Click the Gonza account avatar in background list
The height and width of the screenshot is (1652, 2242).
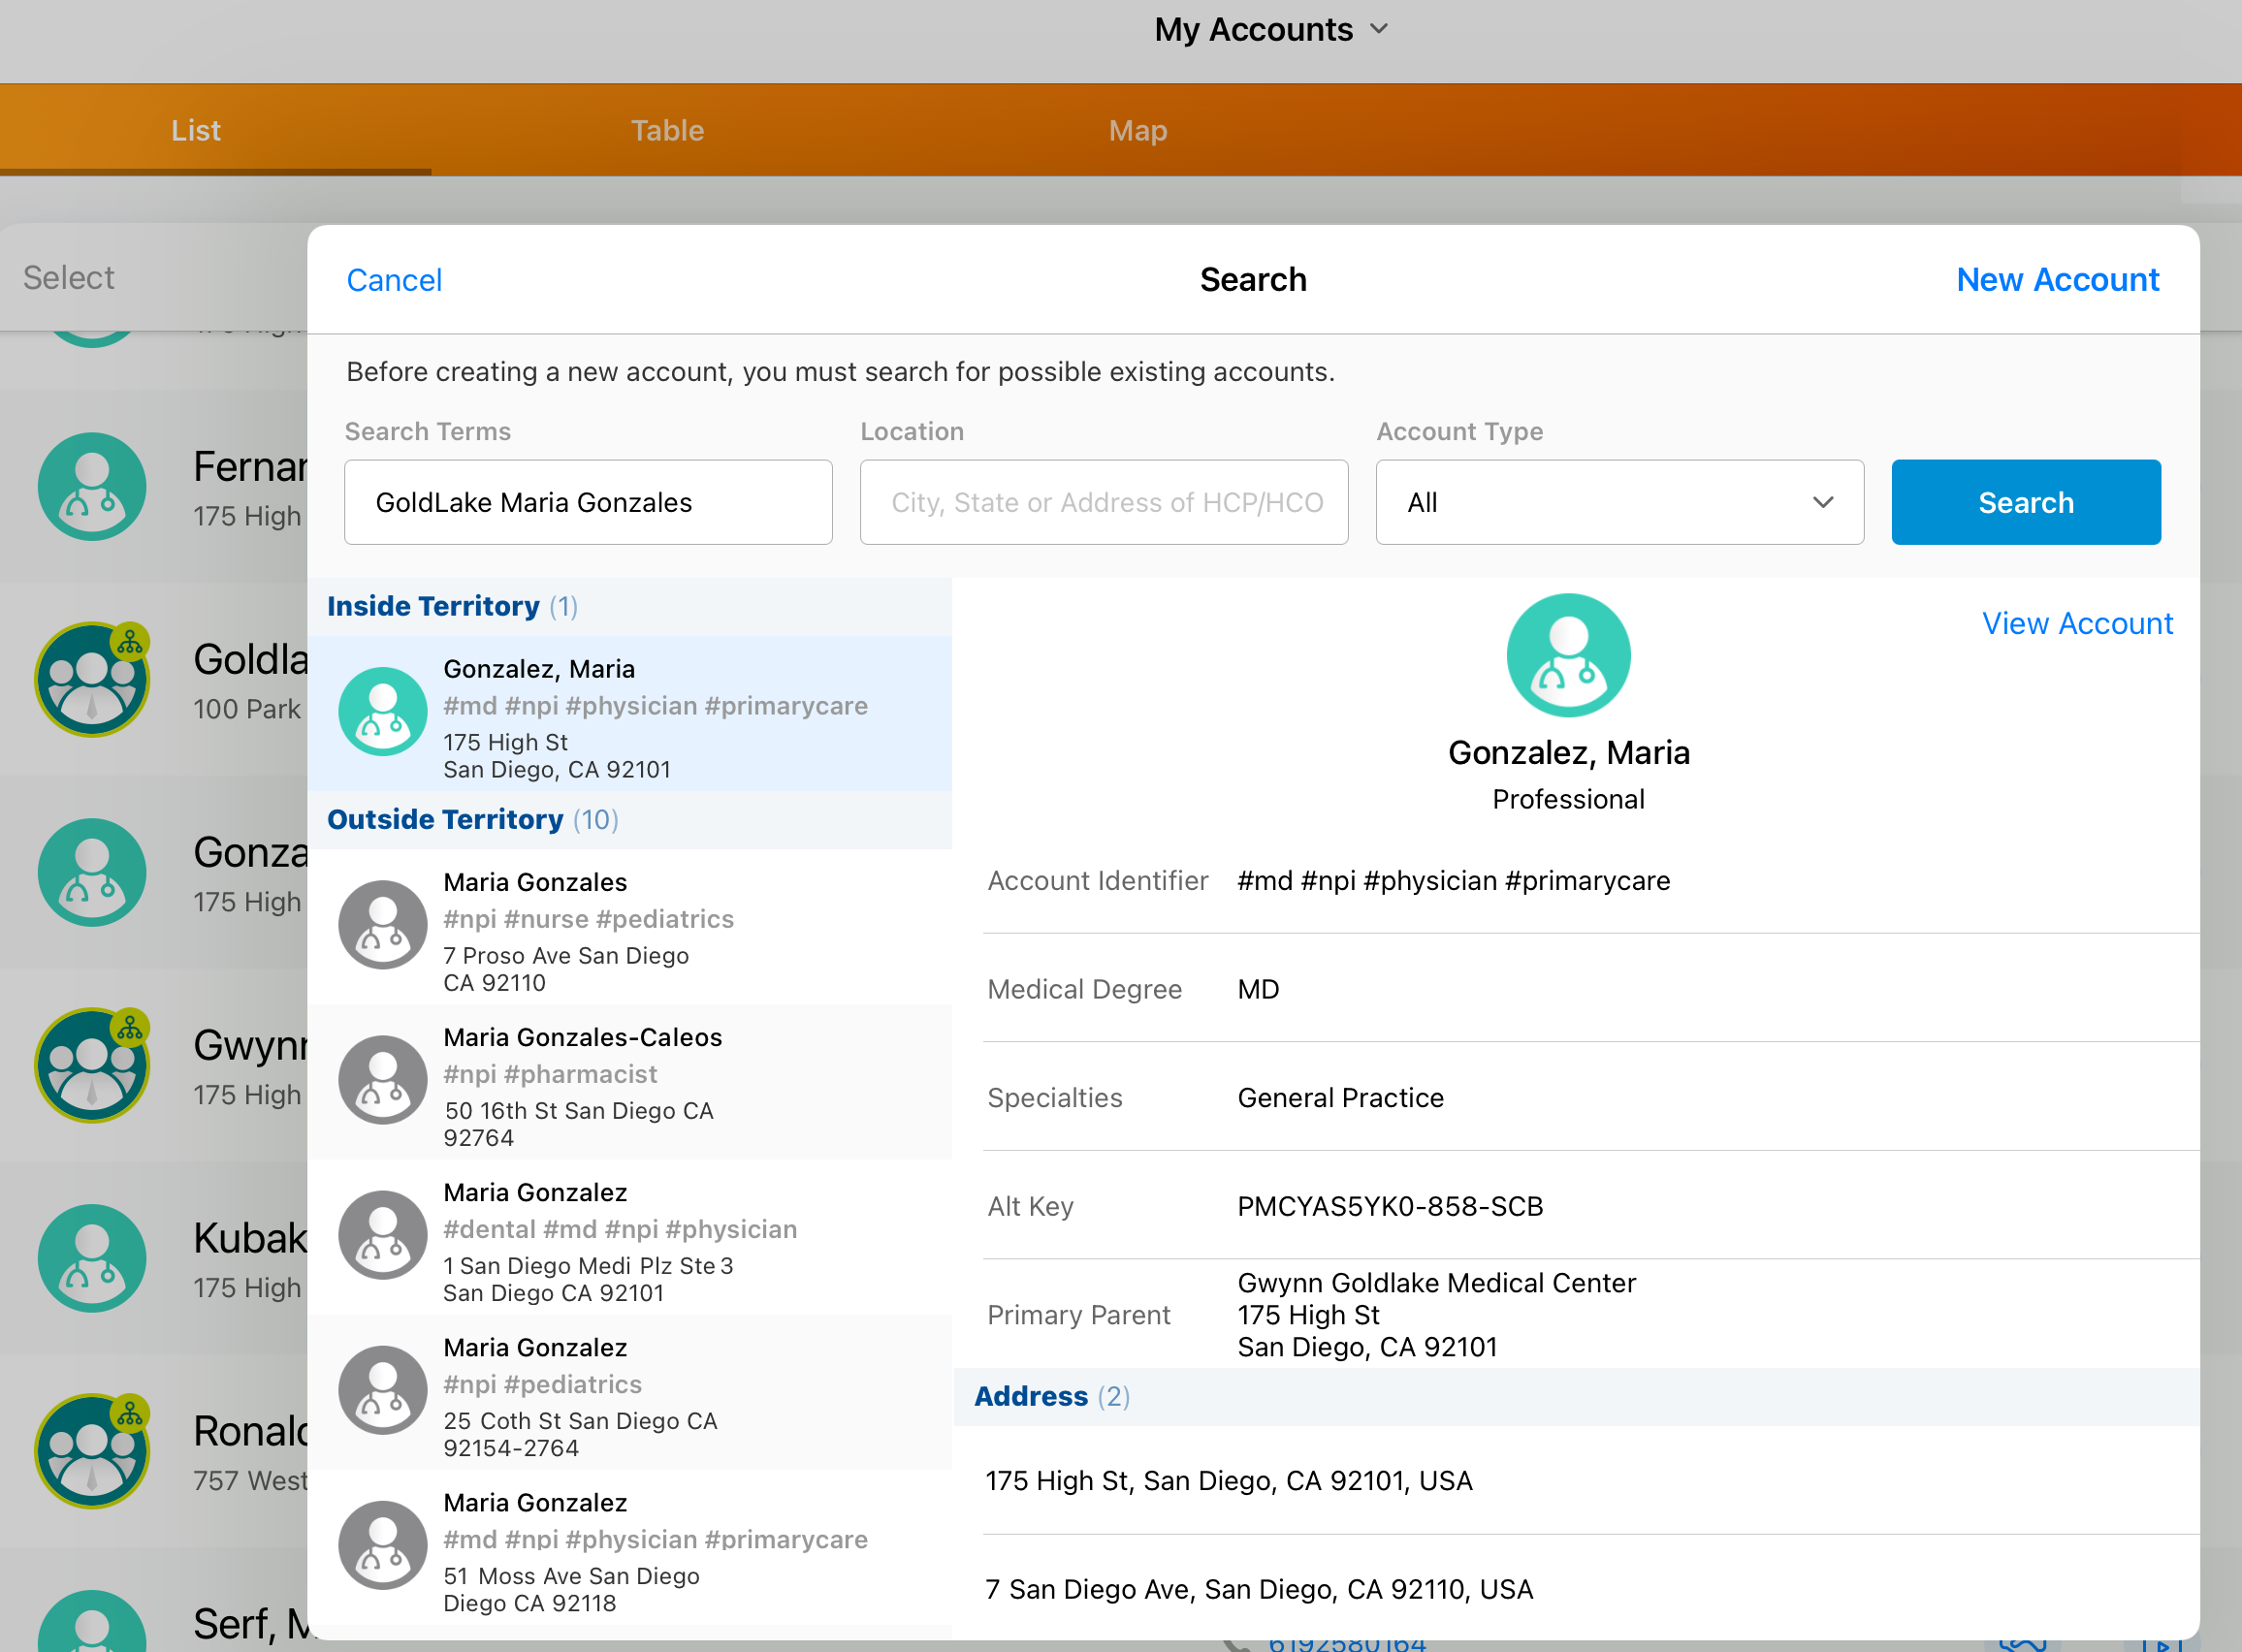click(x=92, y=872)
